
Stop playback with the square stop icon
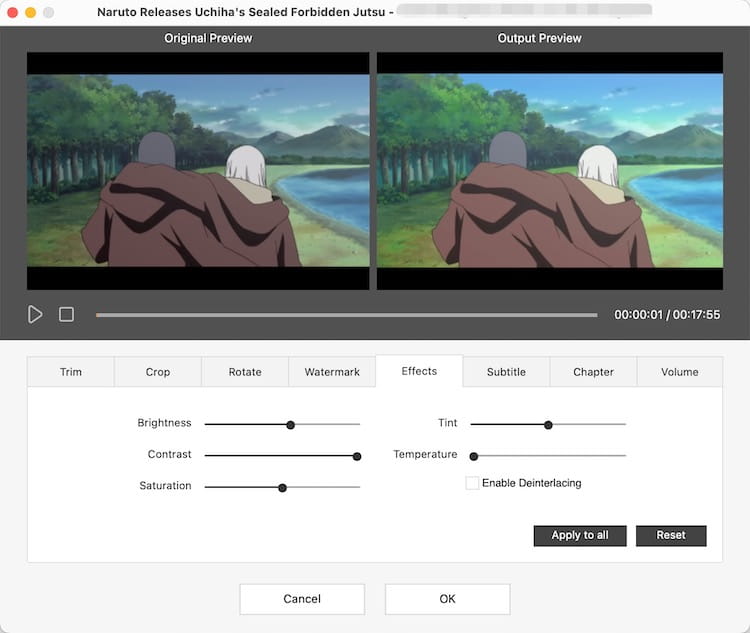[66, 314]
